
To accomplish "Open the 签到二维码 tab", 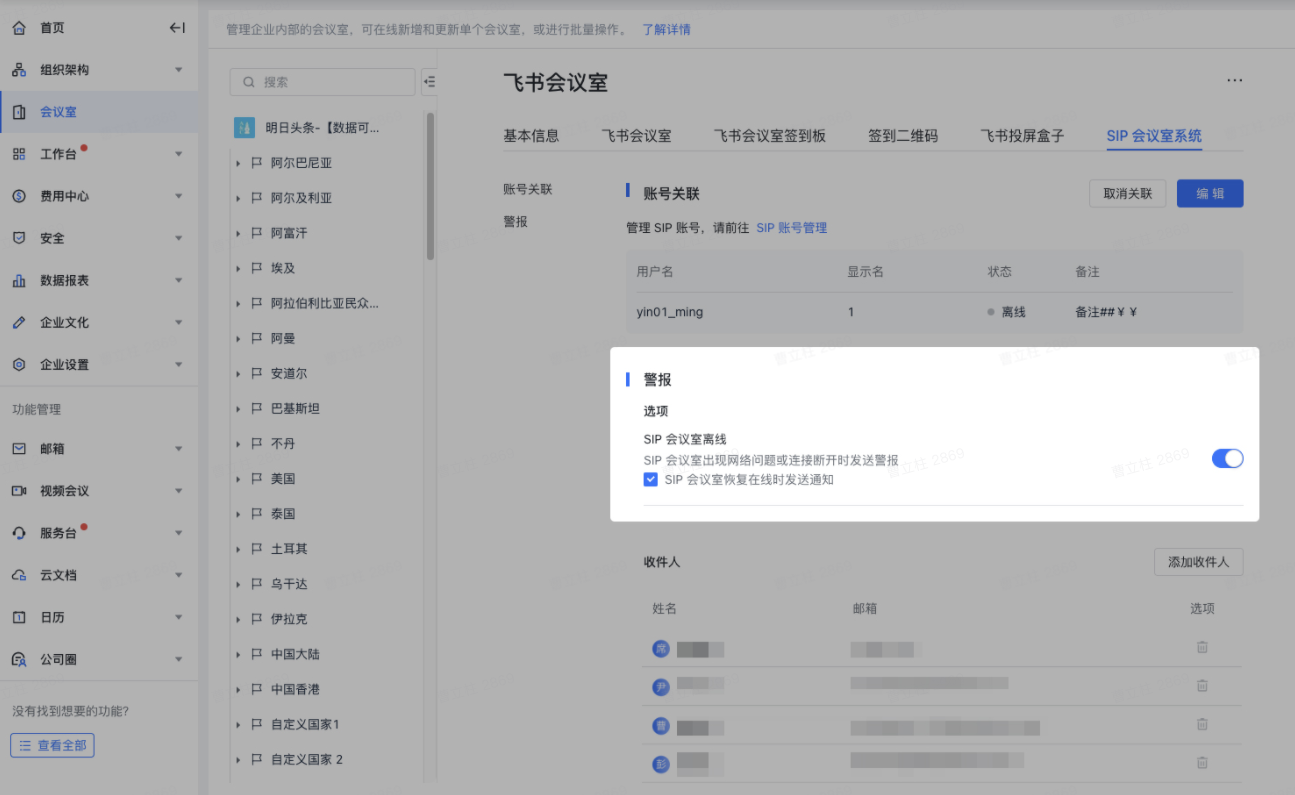I will click(x=903, y=136).
